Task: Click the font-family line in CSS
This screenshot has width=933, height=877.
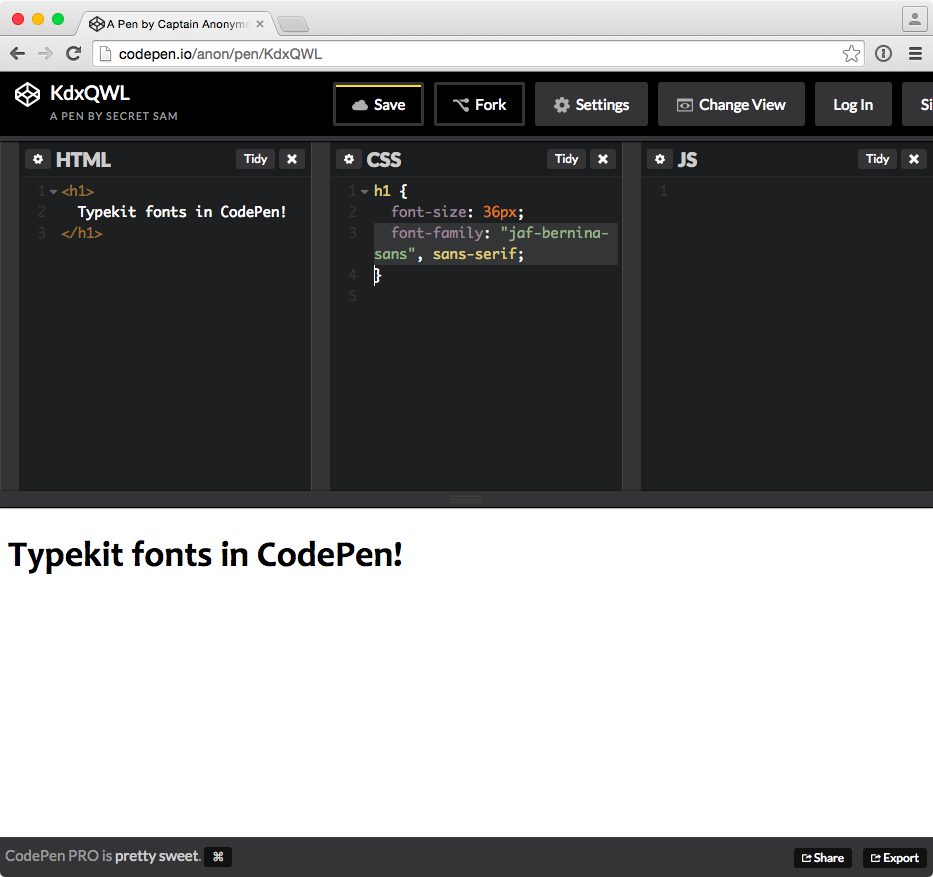Action: [496, 243]
